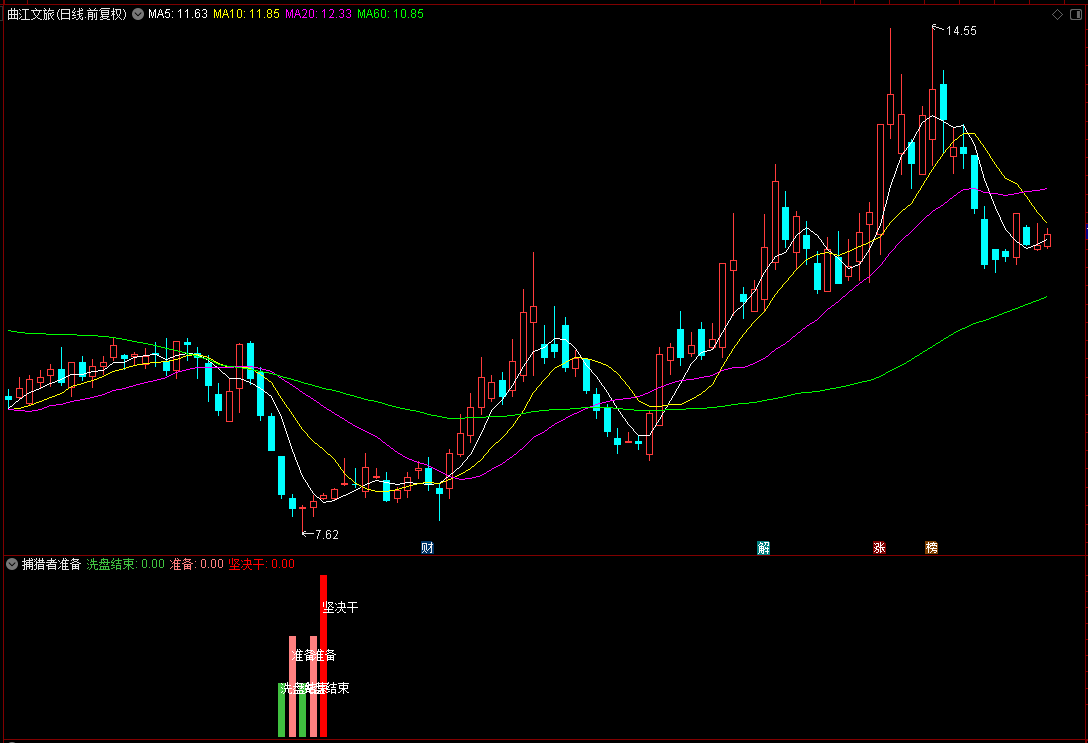Click the 榜 ranking marker icon
This screenshot has height=743, width=1088.
pos(931,548)
